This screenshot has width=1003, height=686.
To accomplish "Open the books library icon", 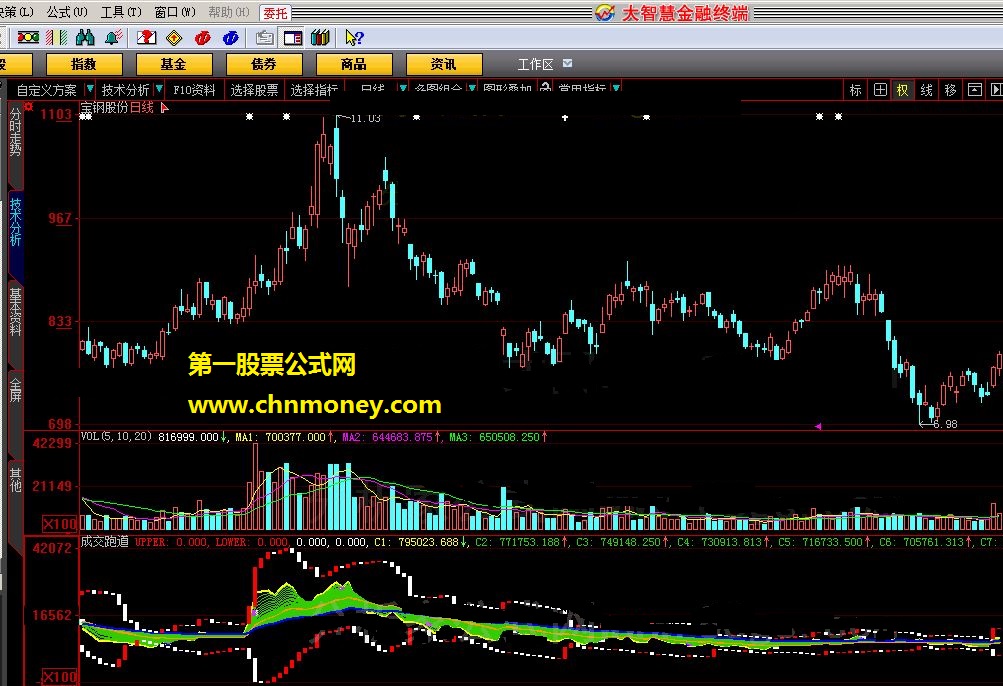I will (320, 38).
